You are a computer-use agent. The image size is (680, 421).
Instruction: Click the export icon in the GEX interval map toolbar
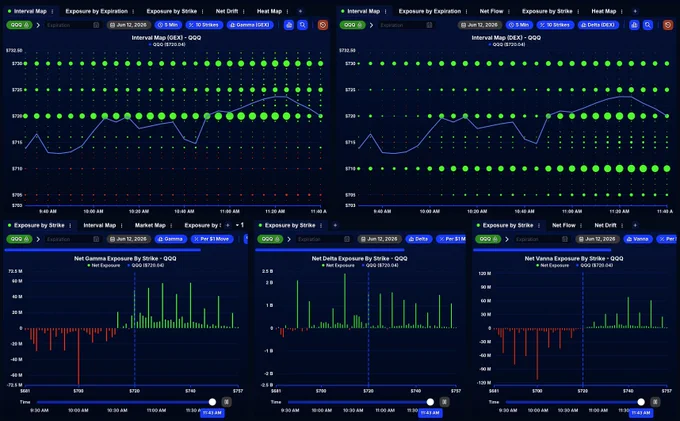pos(289,25)
